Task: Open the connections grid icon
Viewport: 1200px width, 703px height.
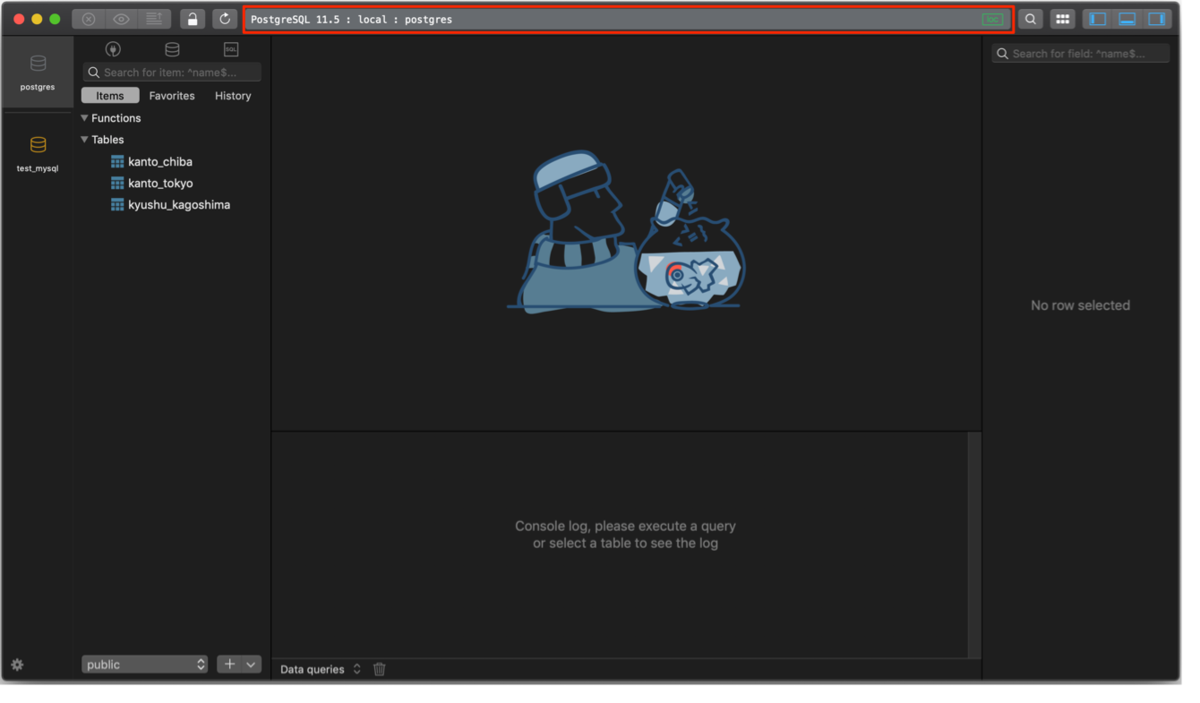Action: pyautogui.click(x=1062, y=19)
